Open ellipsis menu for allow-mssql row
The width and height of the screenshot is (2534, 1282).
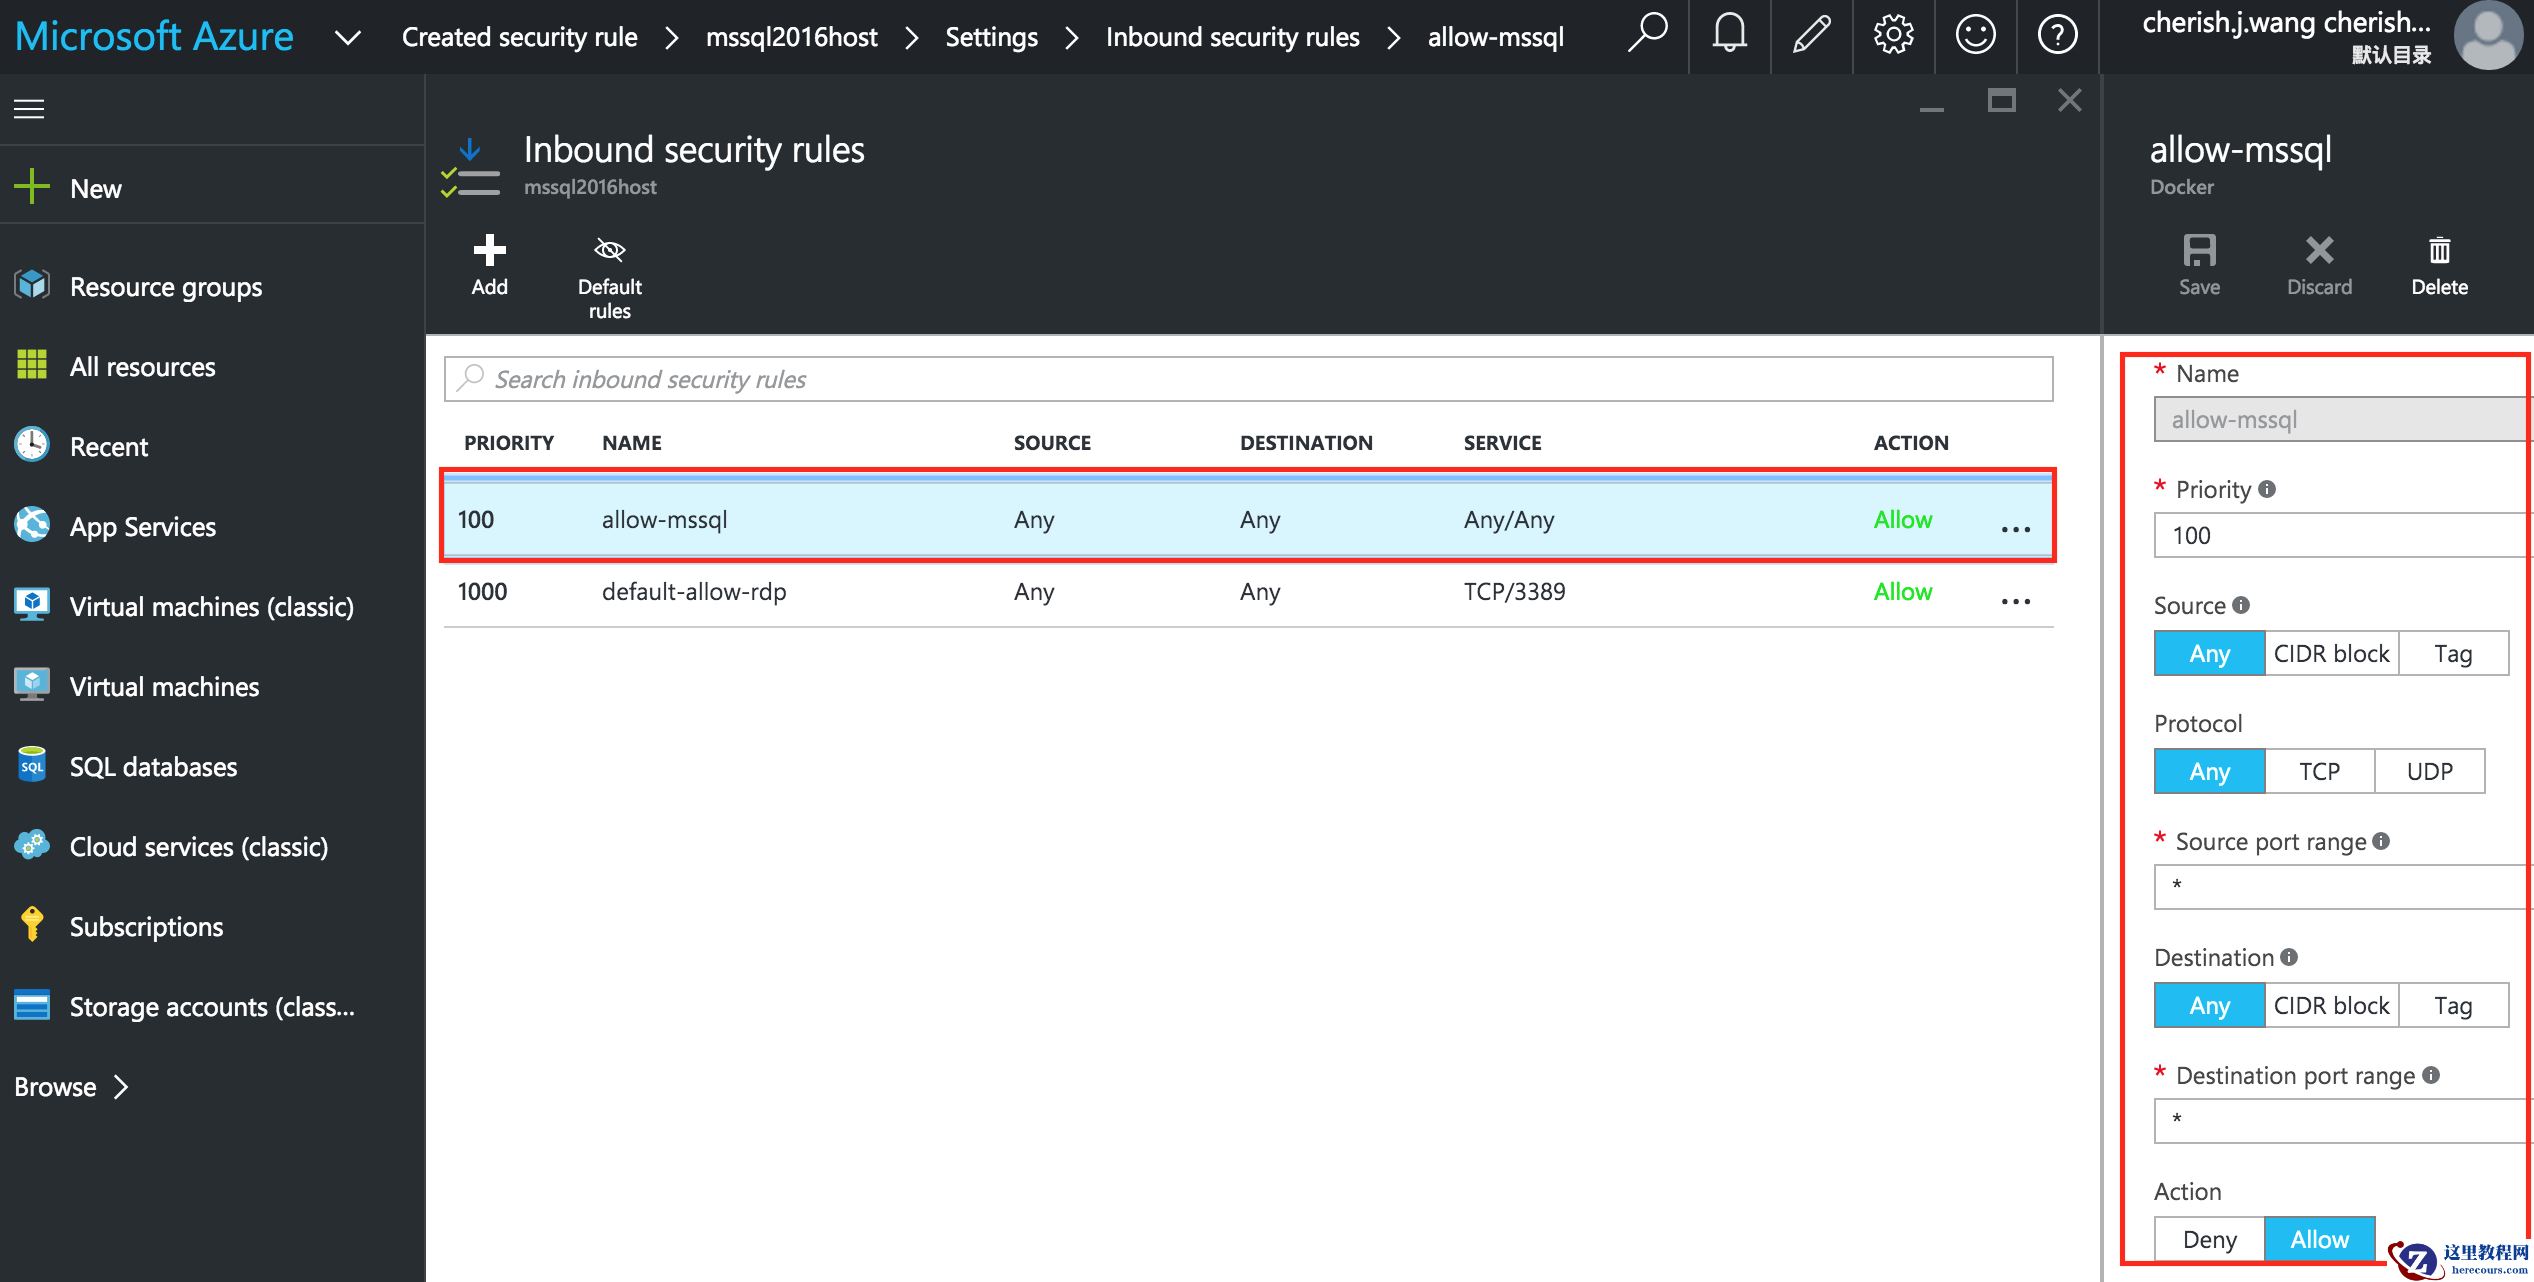coord(2015,529)
